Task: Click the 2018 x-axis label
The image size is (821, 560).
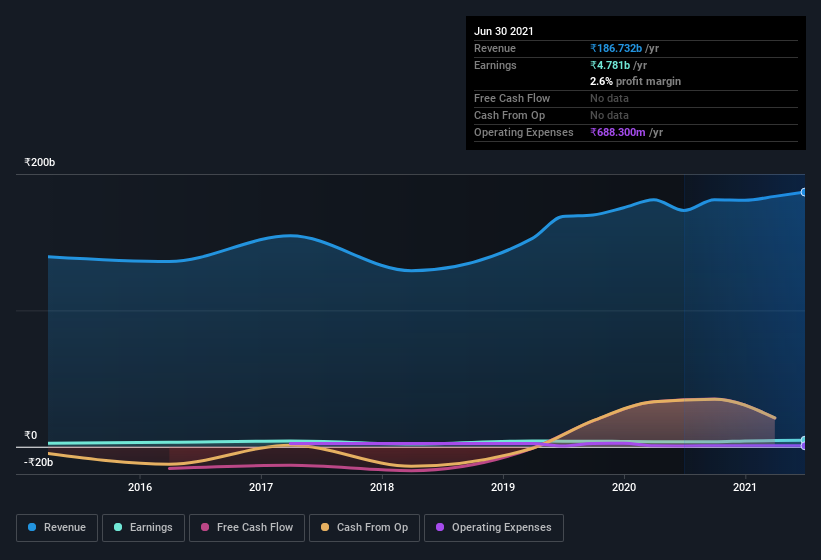Action: (x=382, y=487)
